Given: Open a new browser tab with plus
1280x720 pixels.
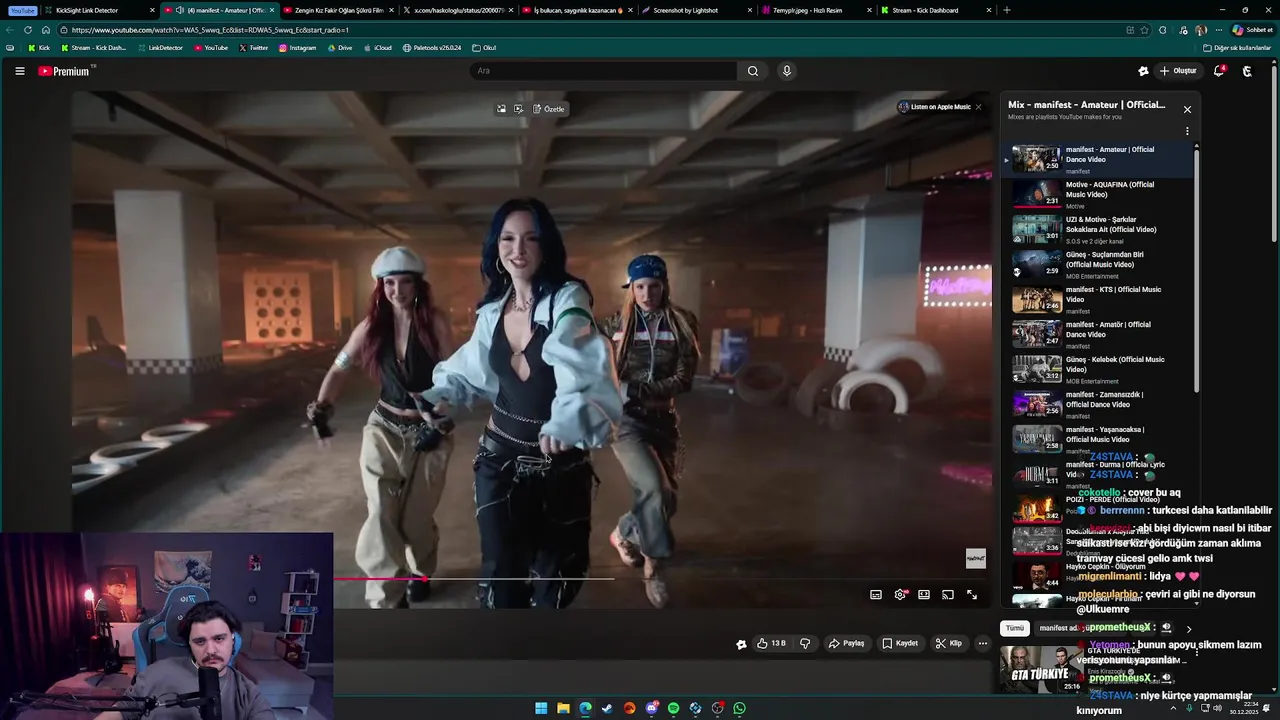Looking at the screenshot, I should click(x=1007, y=10).
